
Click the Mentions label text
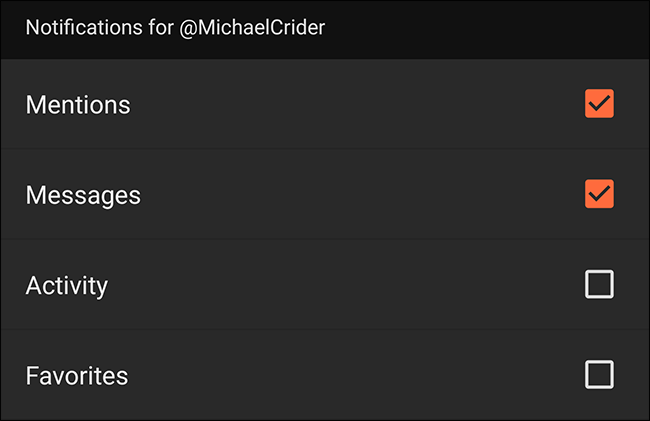(x=78, y=104)
